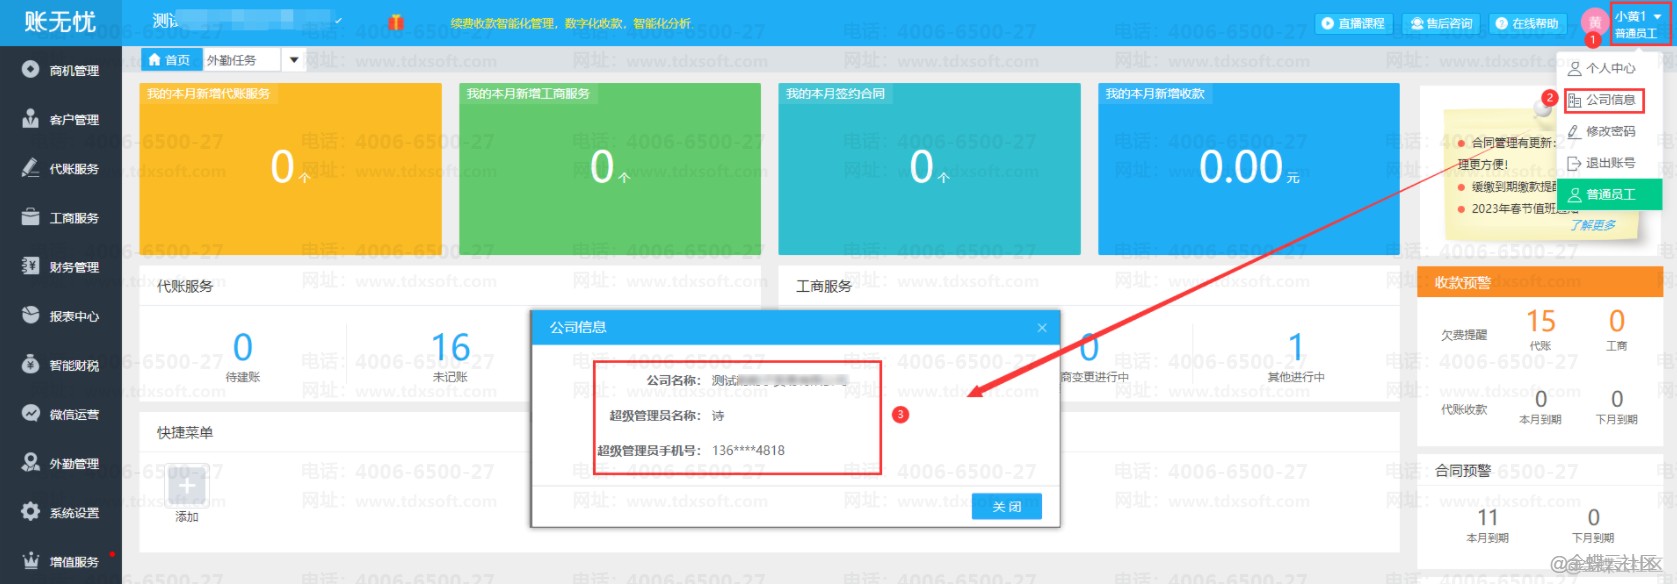Click the plus tile to add shortcut
Screen dimensions: 1677x584
click(x=187, y=486)
